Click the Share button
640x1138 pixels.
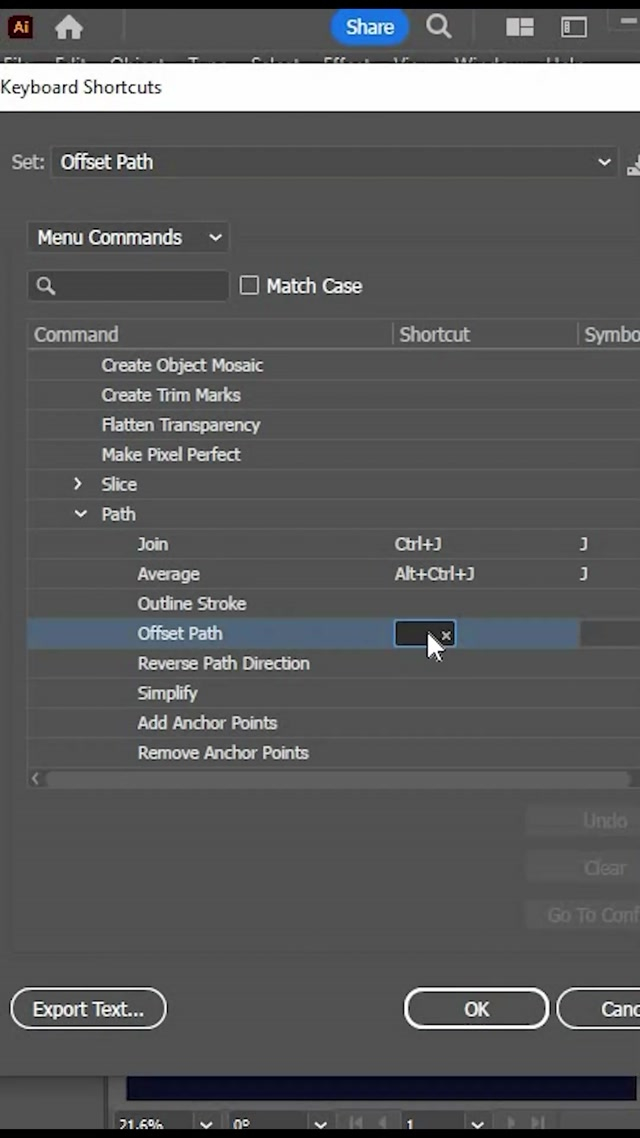[x=369, y=27]
